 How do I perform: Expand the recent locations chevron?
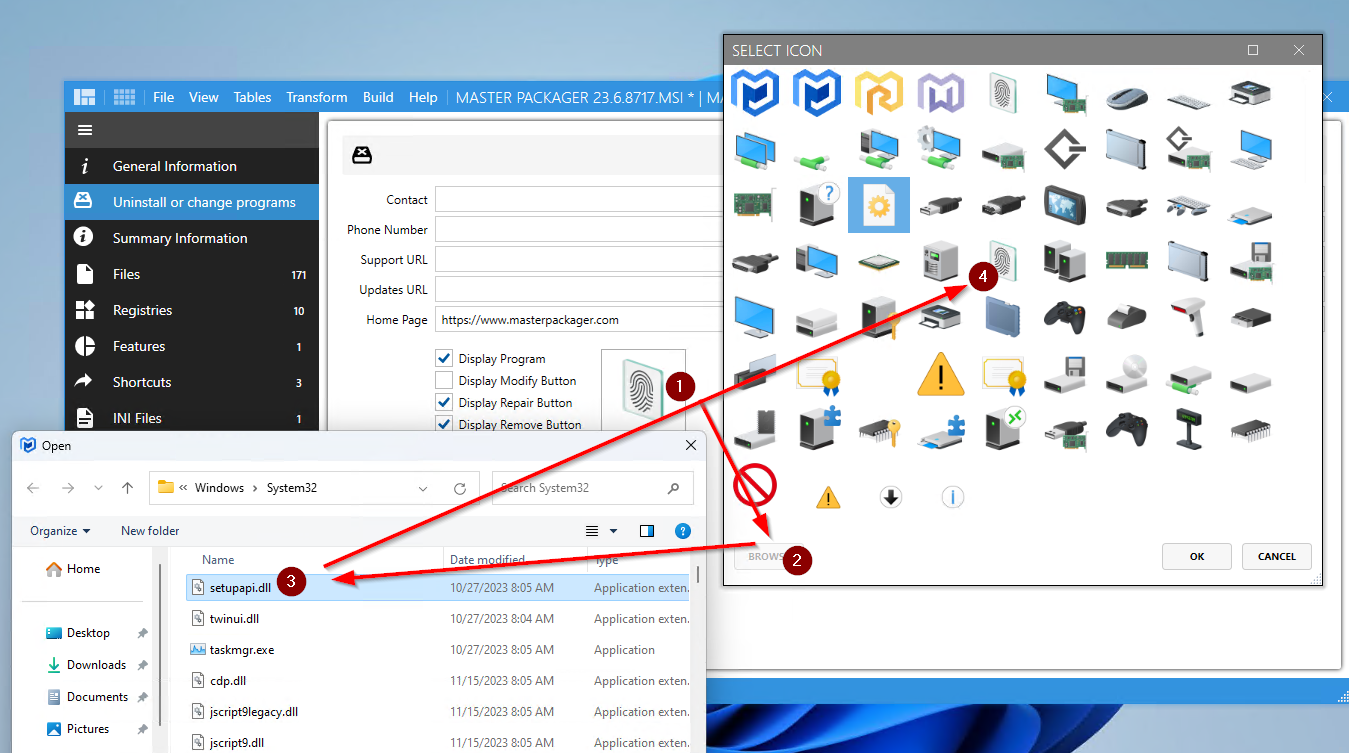coord(98,488)
